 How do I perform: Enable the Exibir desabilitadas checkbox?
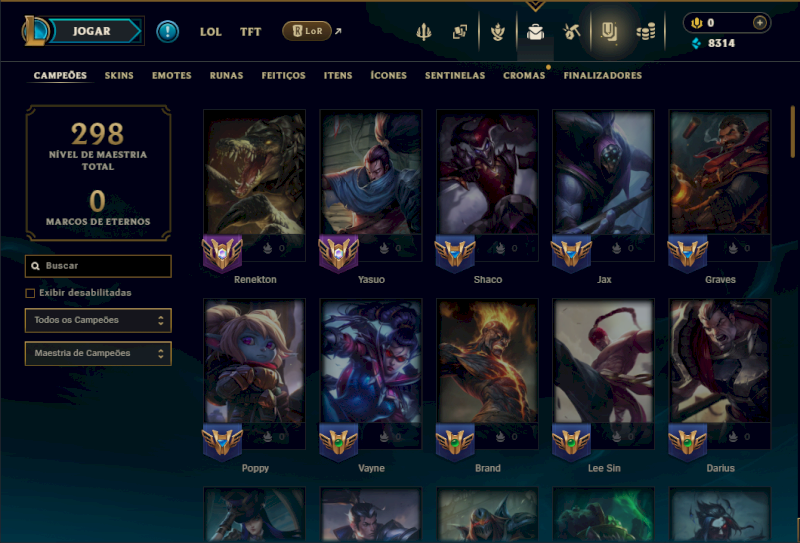point(30,293)
